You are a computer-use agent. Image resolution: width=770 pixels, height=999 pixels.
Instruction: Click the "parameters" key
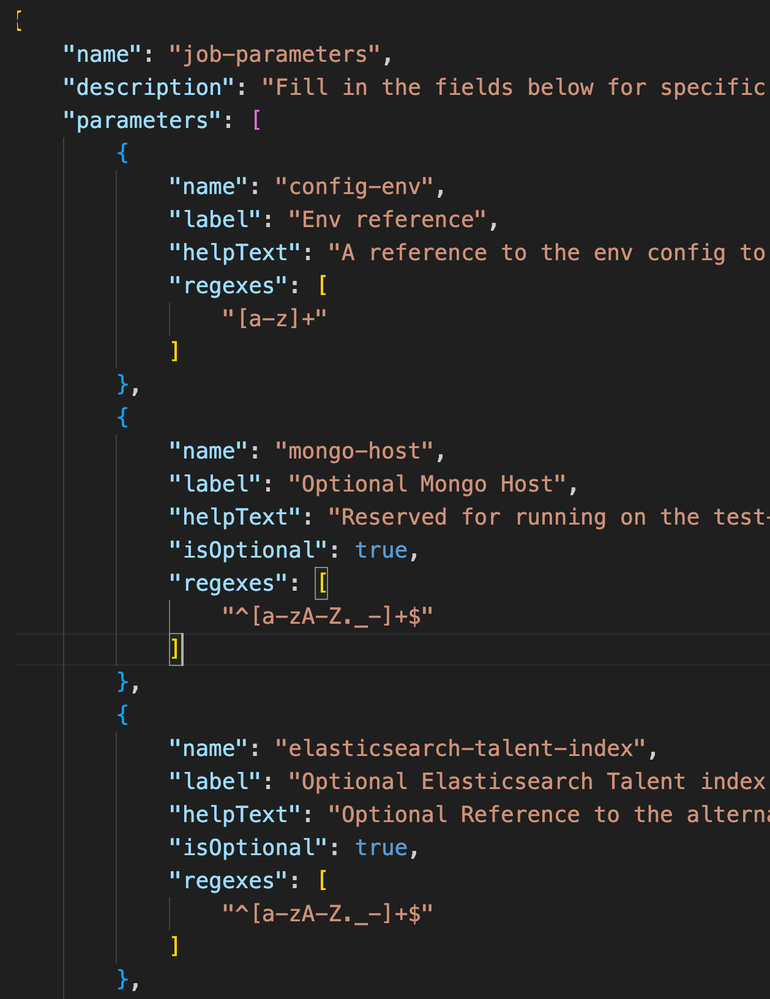(143, 120)
